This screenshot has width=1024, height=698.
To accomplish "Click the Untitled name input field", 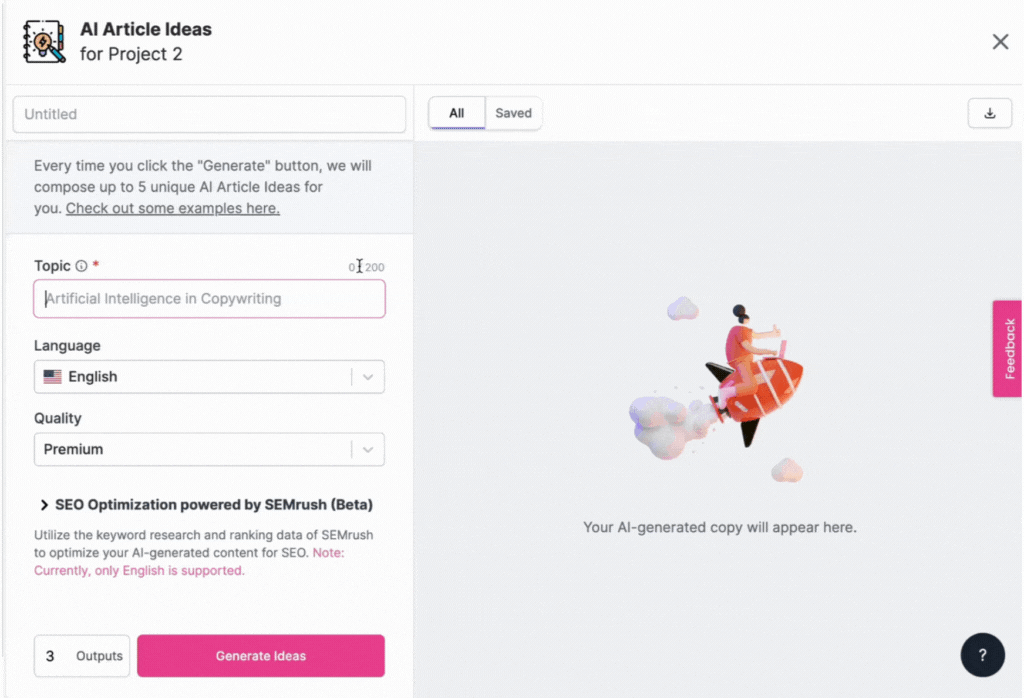I will pos(208,114).
